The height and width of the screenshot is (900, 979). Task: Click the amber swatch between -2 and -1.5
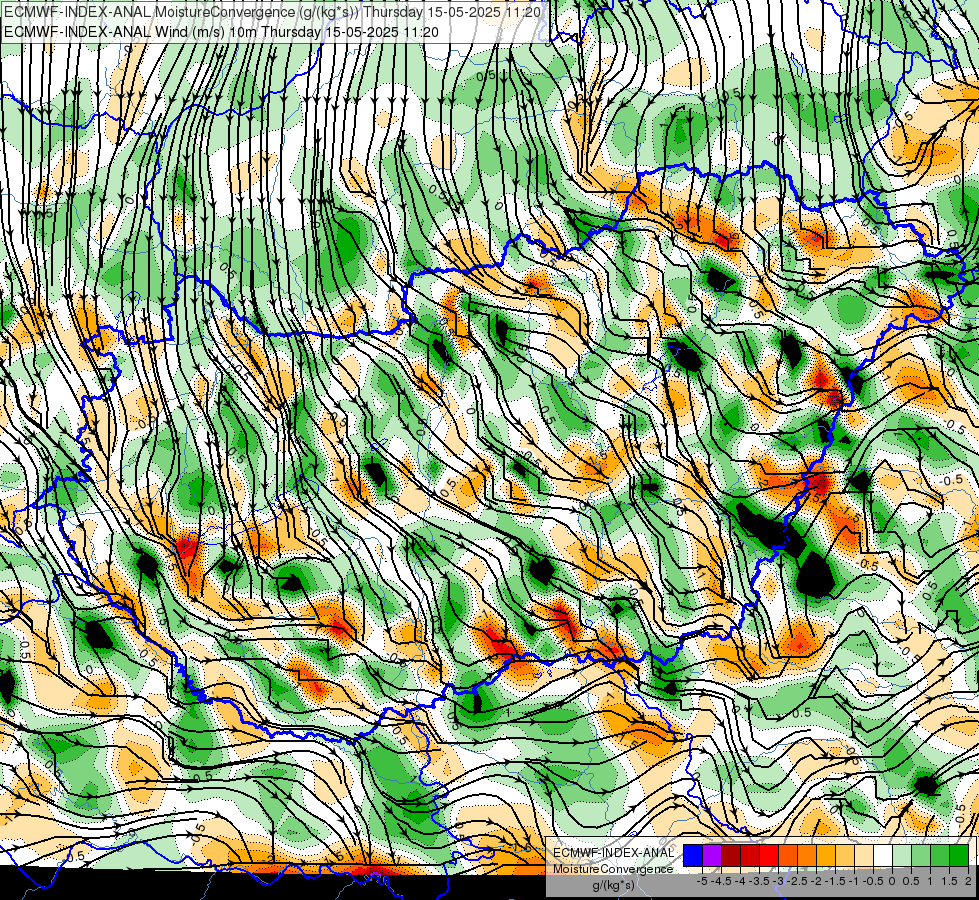click(x=826, y=856)
